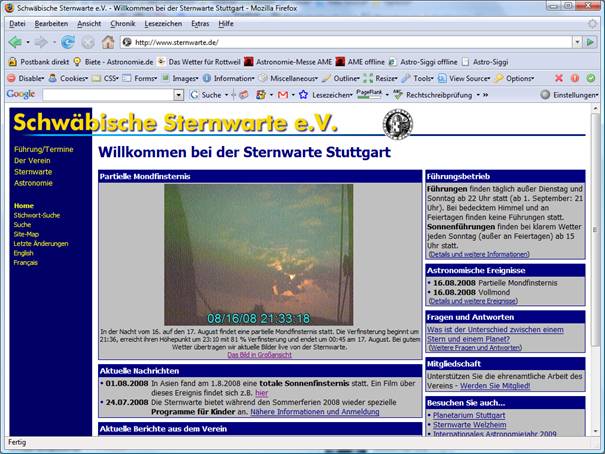Open the Postbank direkt bookmark

(x=39, y=62)
